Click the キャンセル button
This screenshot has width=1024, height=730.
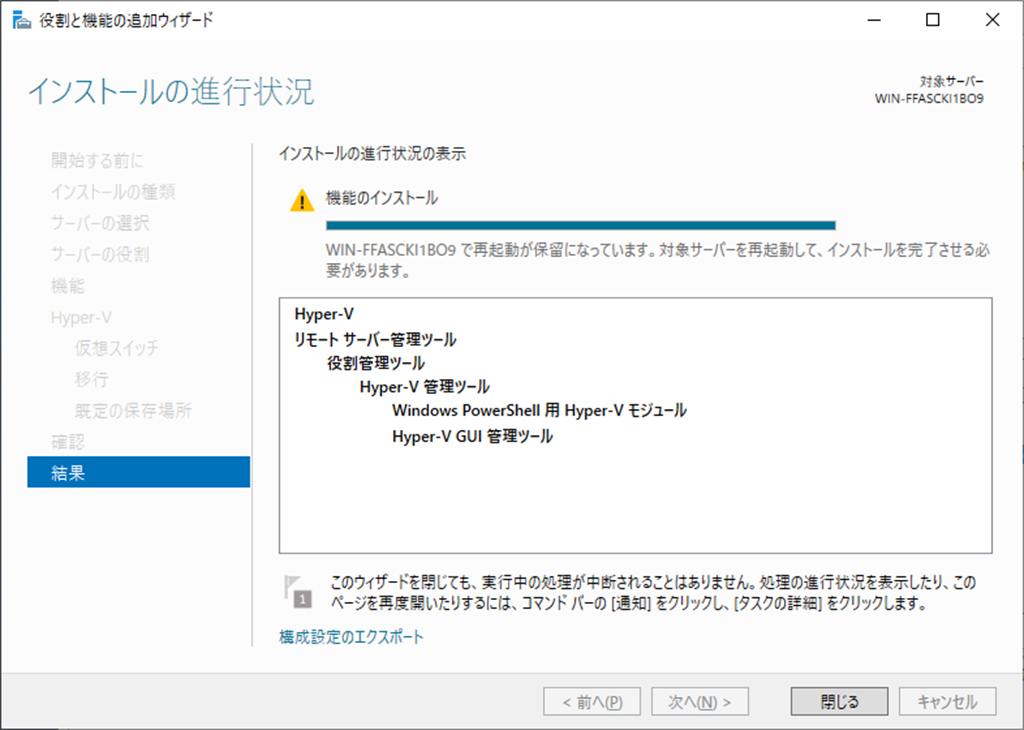click(947, 702)
